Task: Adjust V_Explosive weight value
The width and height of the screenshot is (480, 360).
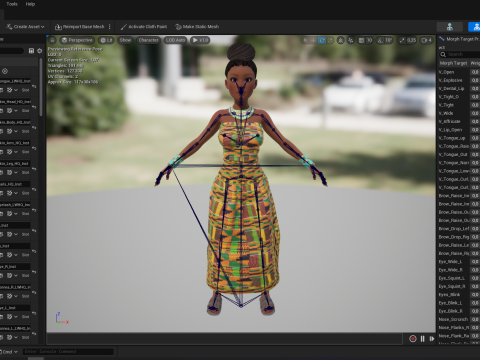Action: coord(475,80)
